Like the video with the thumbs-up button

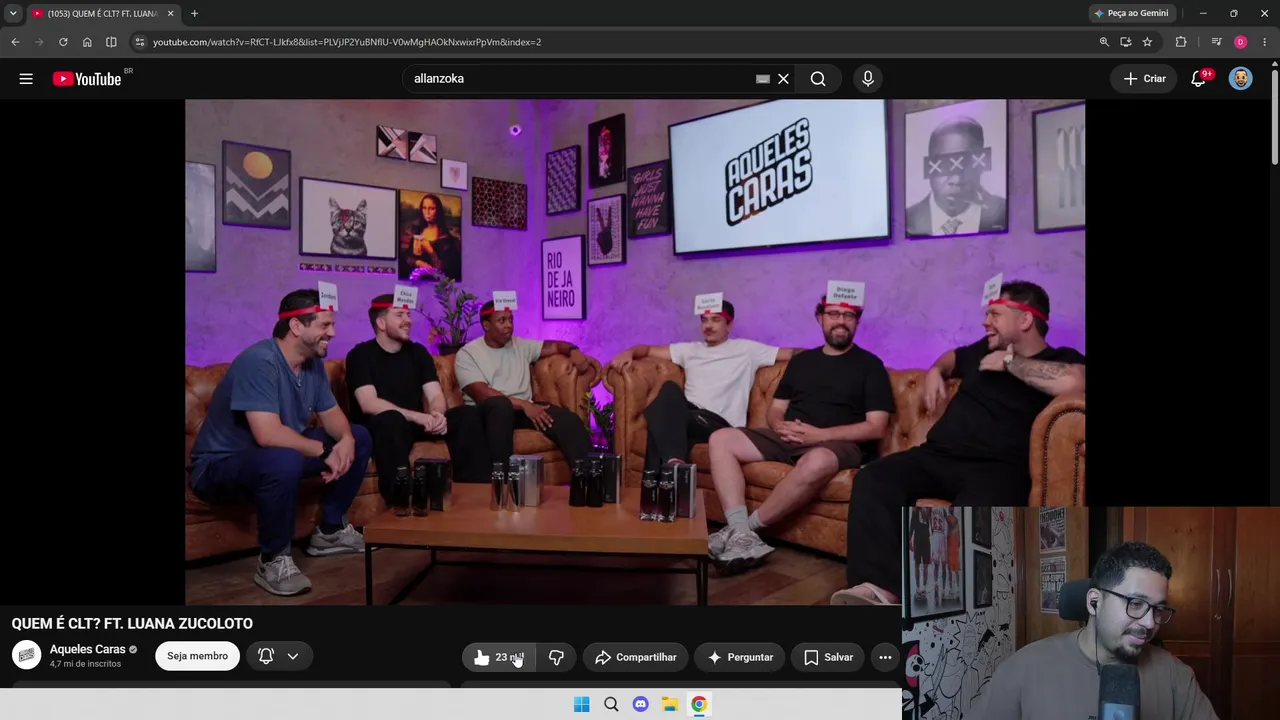pyautogui.click(x=499, y=657)
